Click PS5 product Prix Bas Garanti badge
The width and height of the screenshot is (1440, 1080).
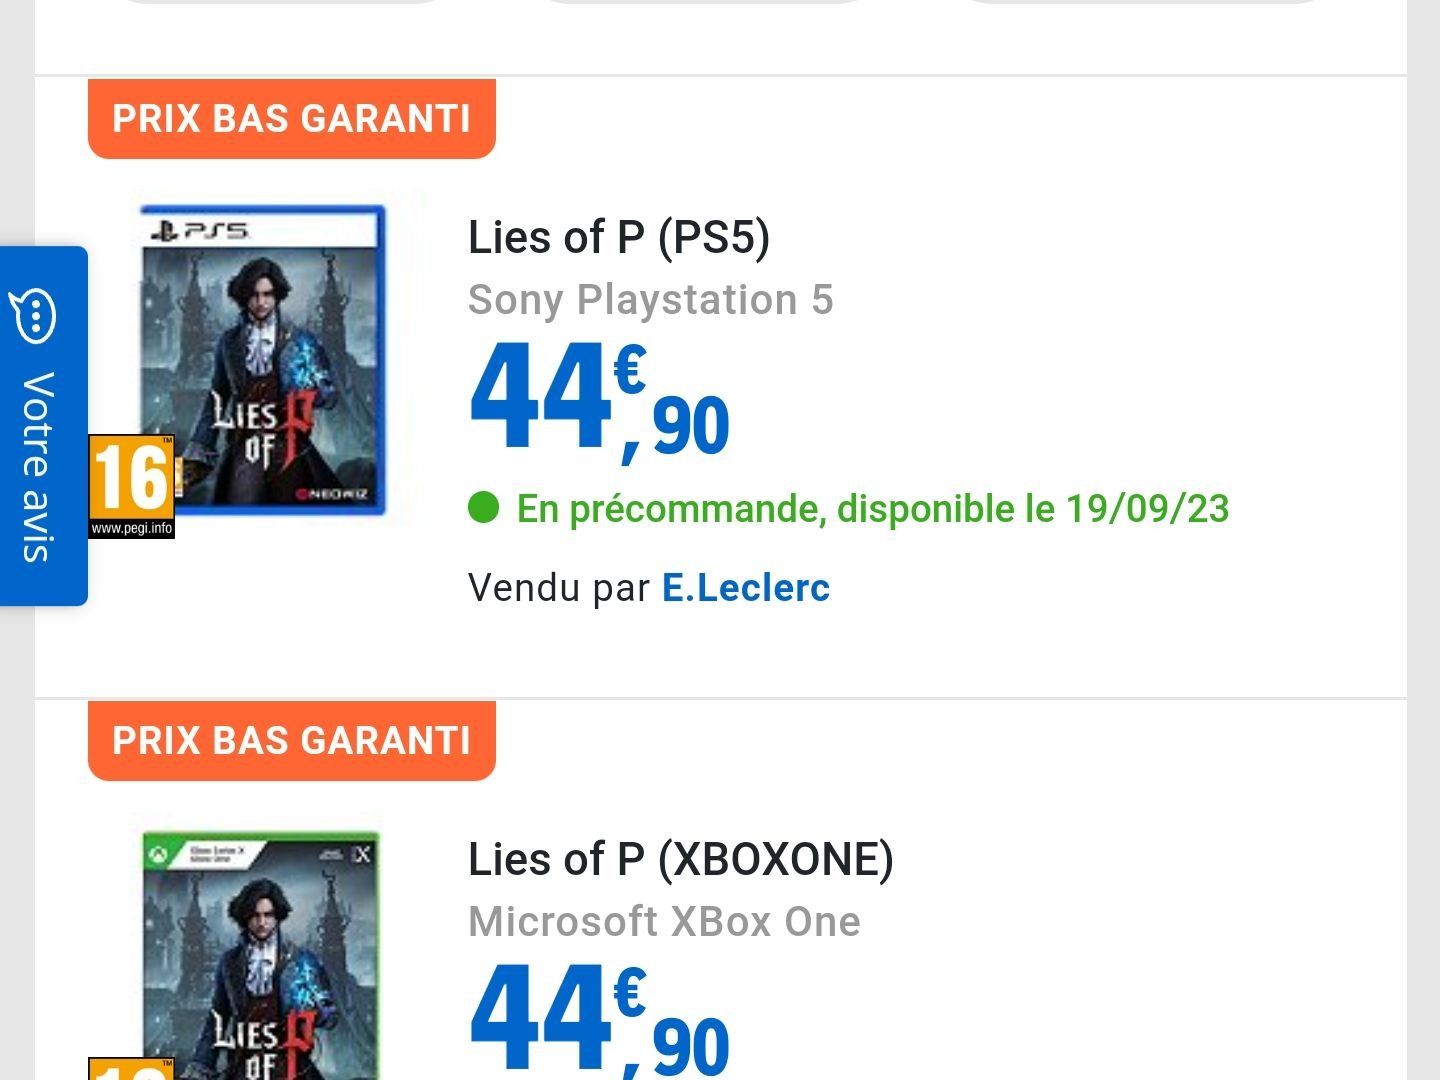292,118
